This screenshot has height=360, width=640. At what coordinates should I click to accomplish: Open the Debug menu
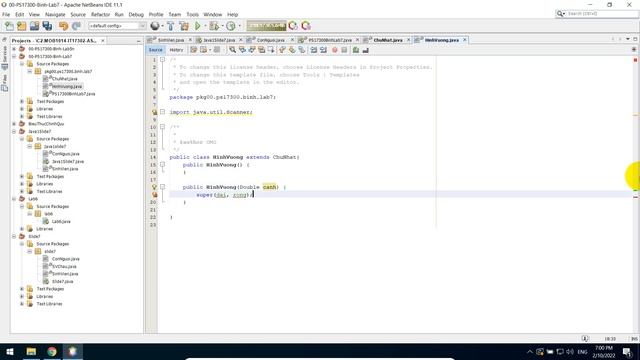(x=136, y=14)
